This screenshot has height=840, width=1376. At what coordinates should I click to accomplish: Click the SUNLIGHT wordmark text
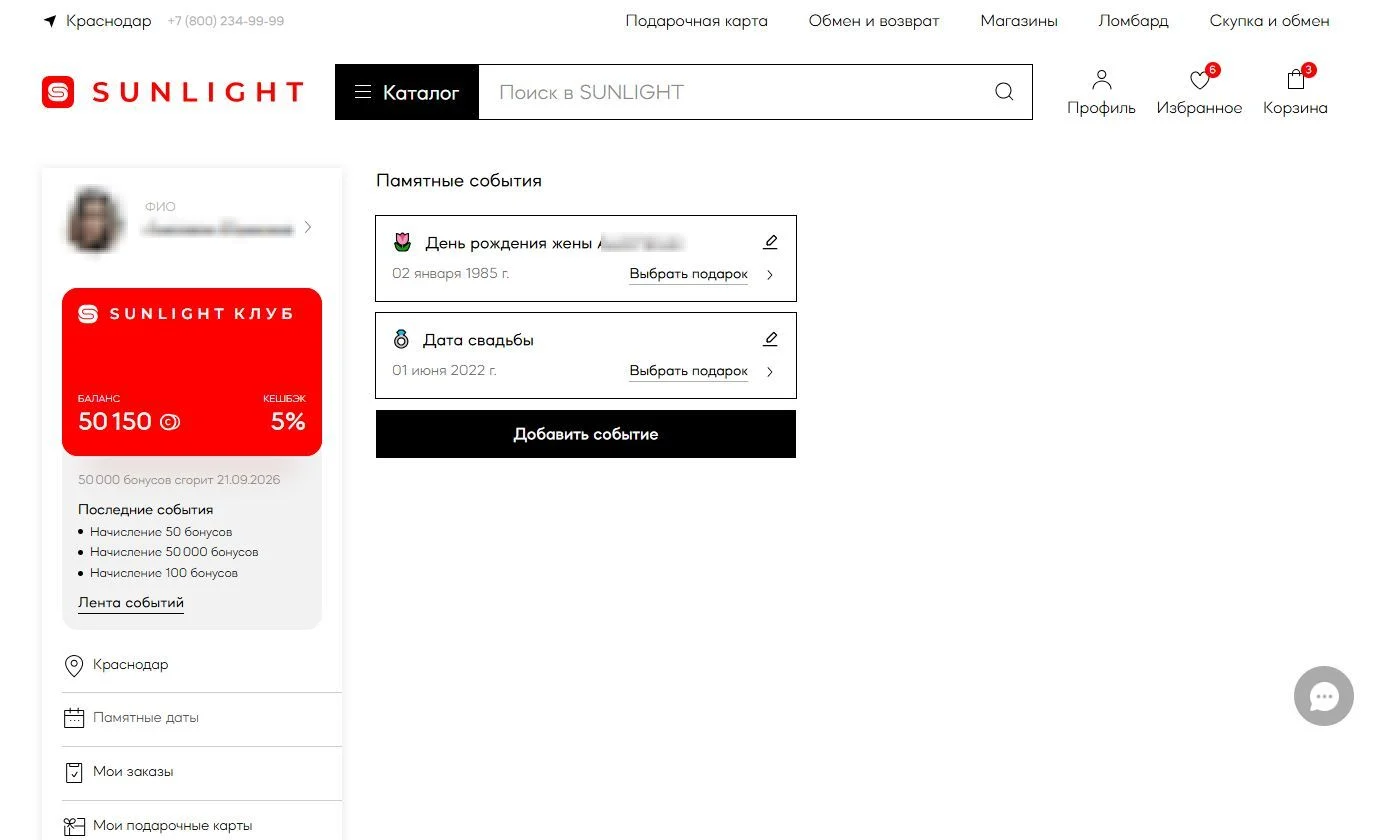[197, 92]
